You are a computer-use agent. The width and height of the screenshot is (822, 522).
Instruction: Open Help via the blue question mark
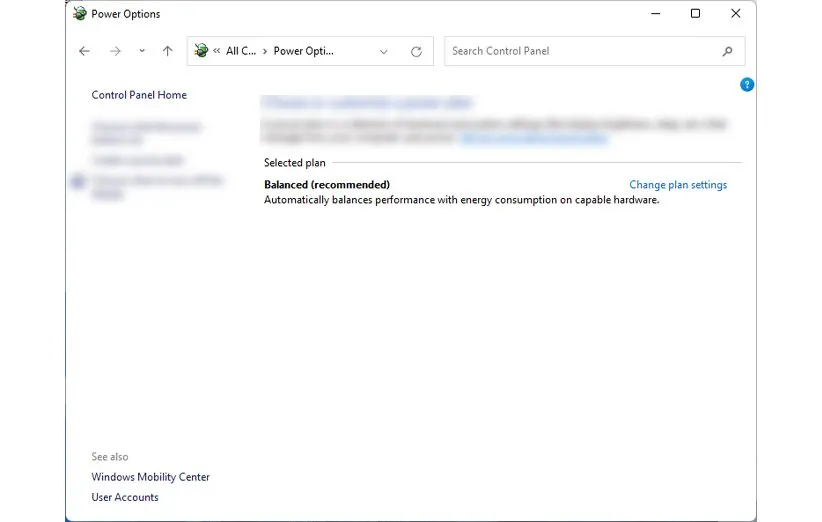point(747,85)
